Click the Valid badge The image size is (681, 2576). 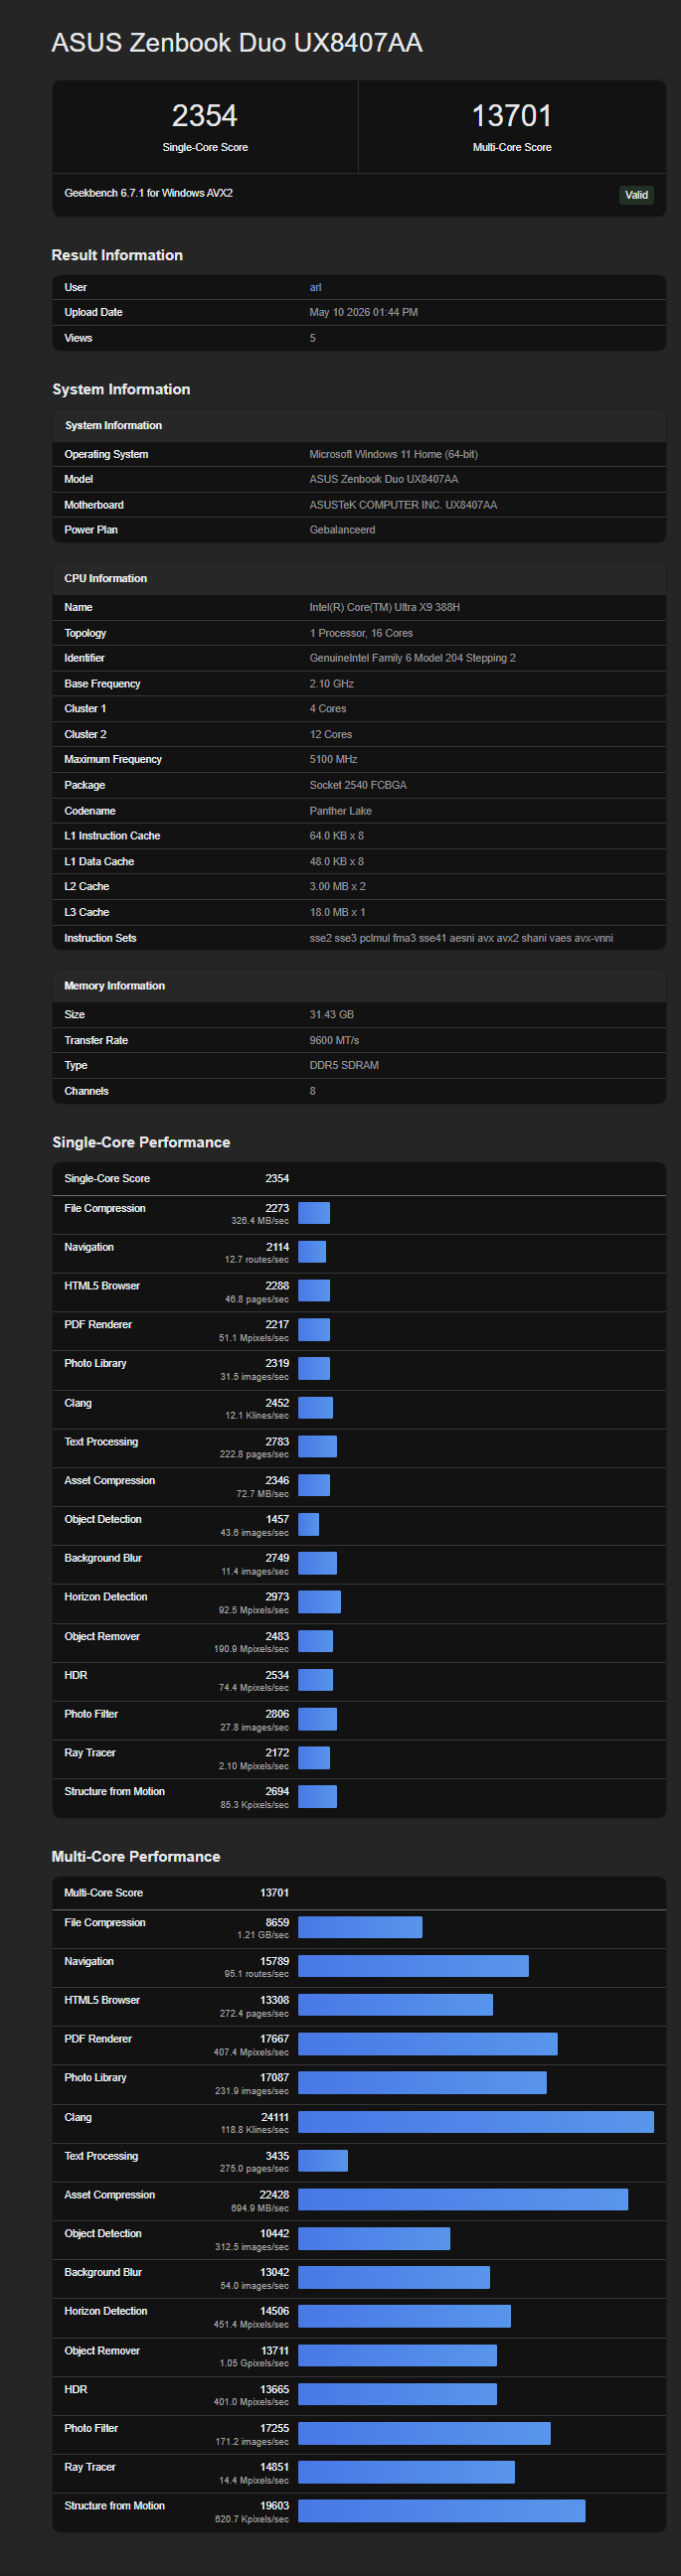(636, 195)
